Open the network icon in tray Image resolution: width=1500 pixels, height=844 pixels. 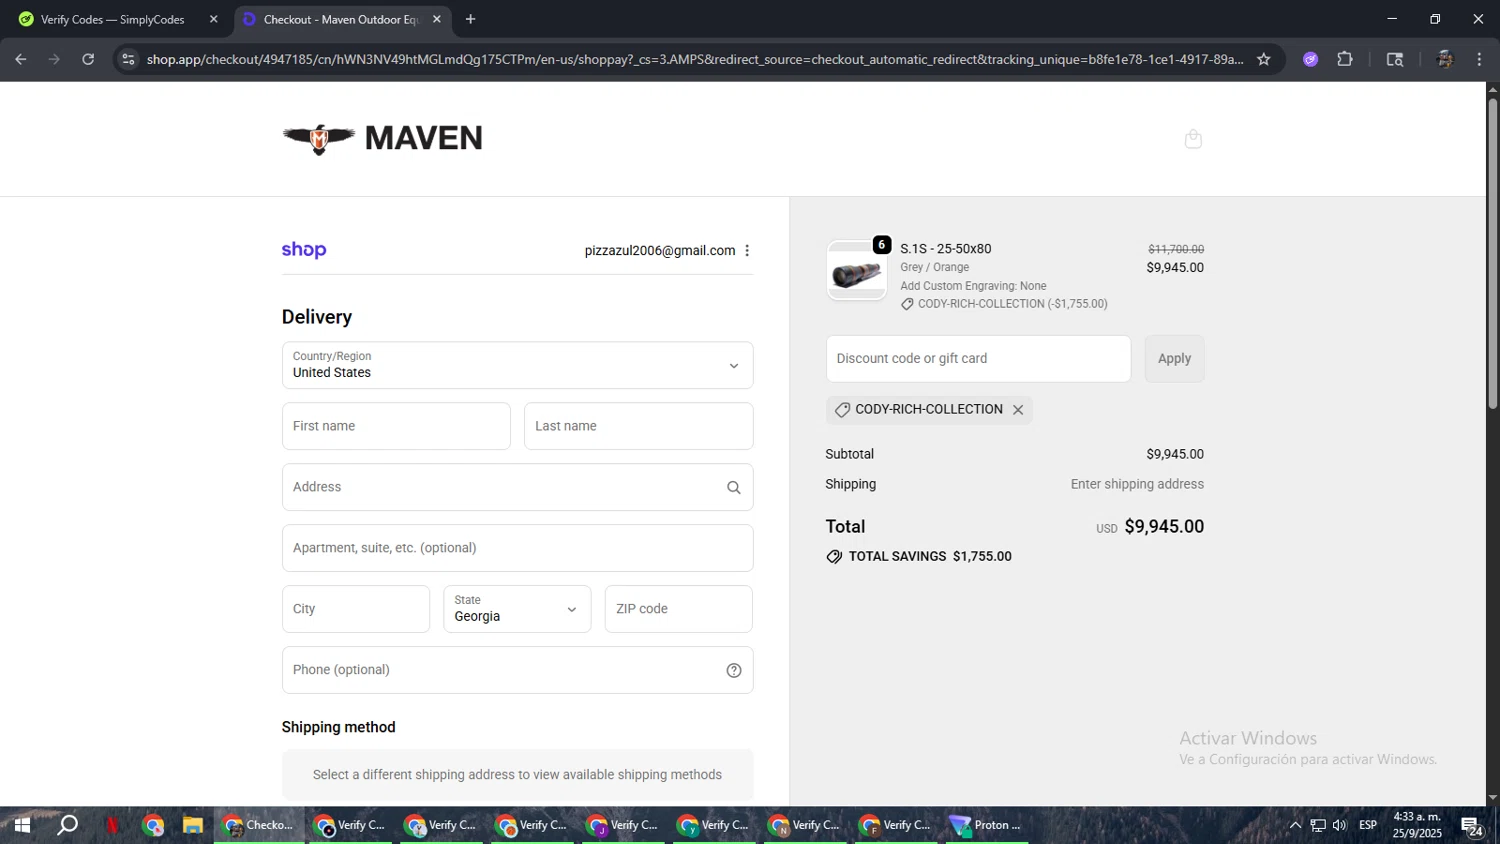(1318, 825)
